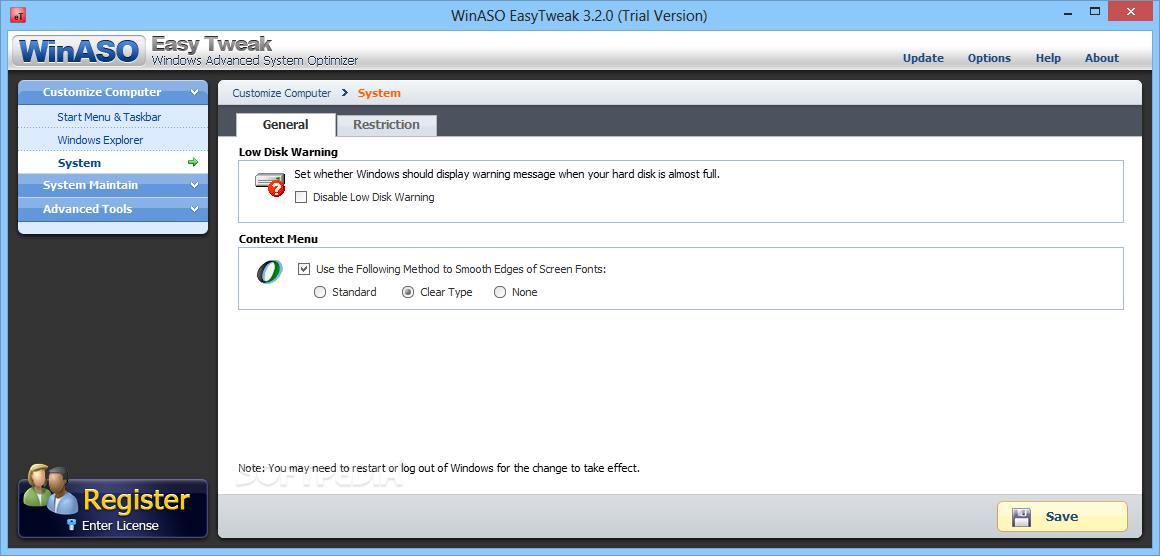
Task: Select the None radio option
Action: (x=499, y=292)
